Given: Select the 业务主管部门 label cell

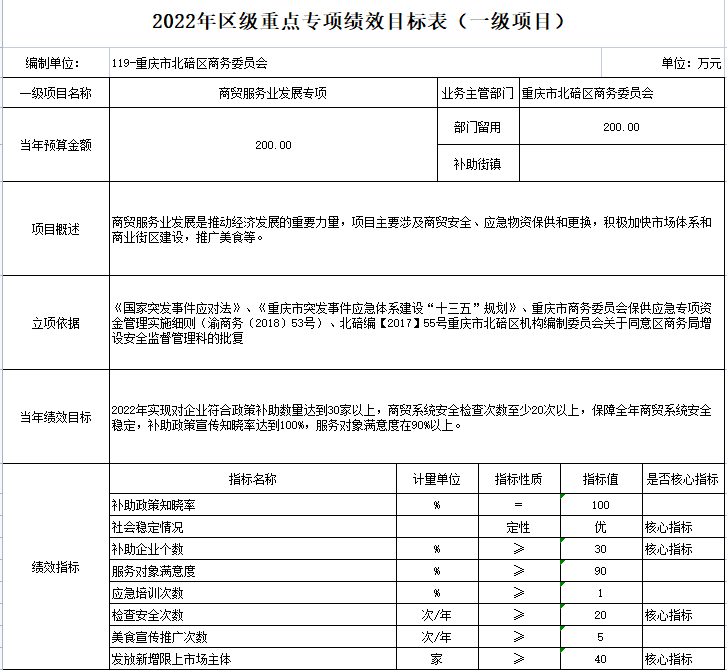Looking at the screenshot, I should point(478,93).
